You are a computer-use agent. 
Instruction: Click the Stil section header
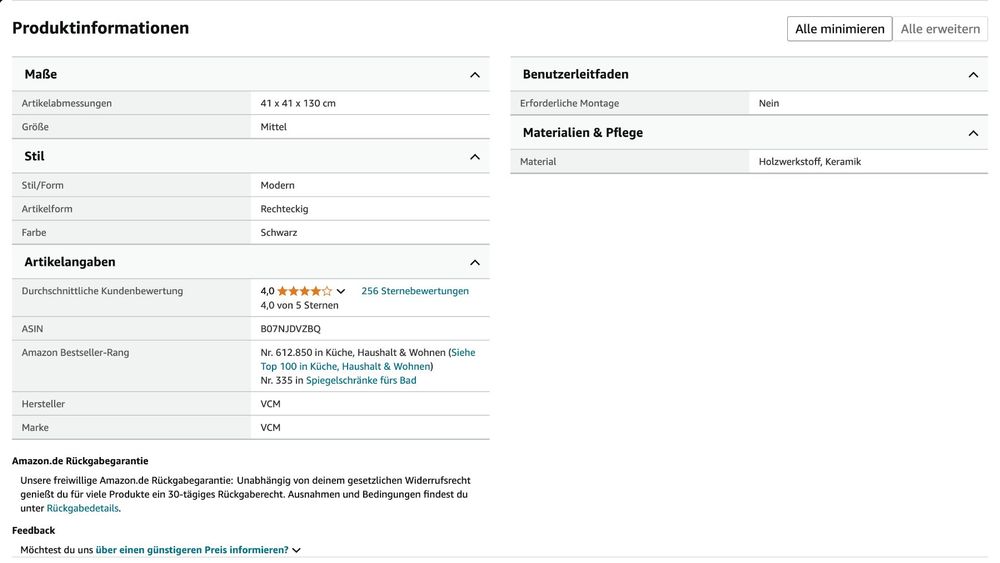pos(251,156)
